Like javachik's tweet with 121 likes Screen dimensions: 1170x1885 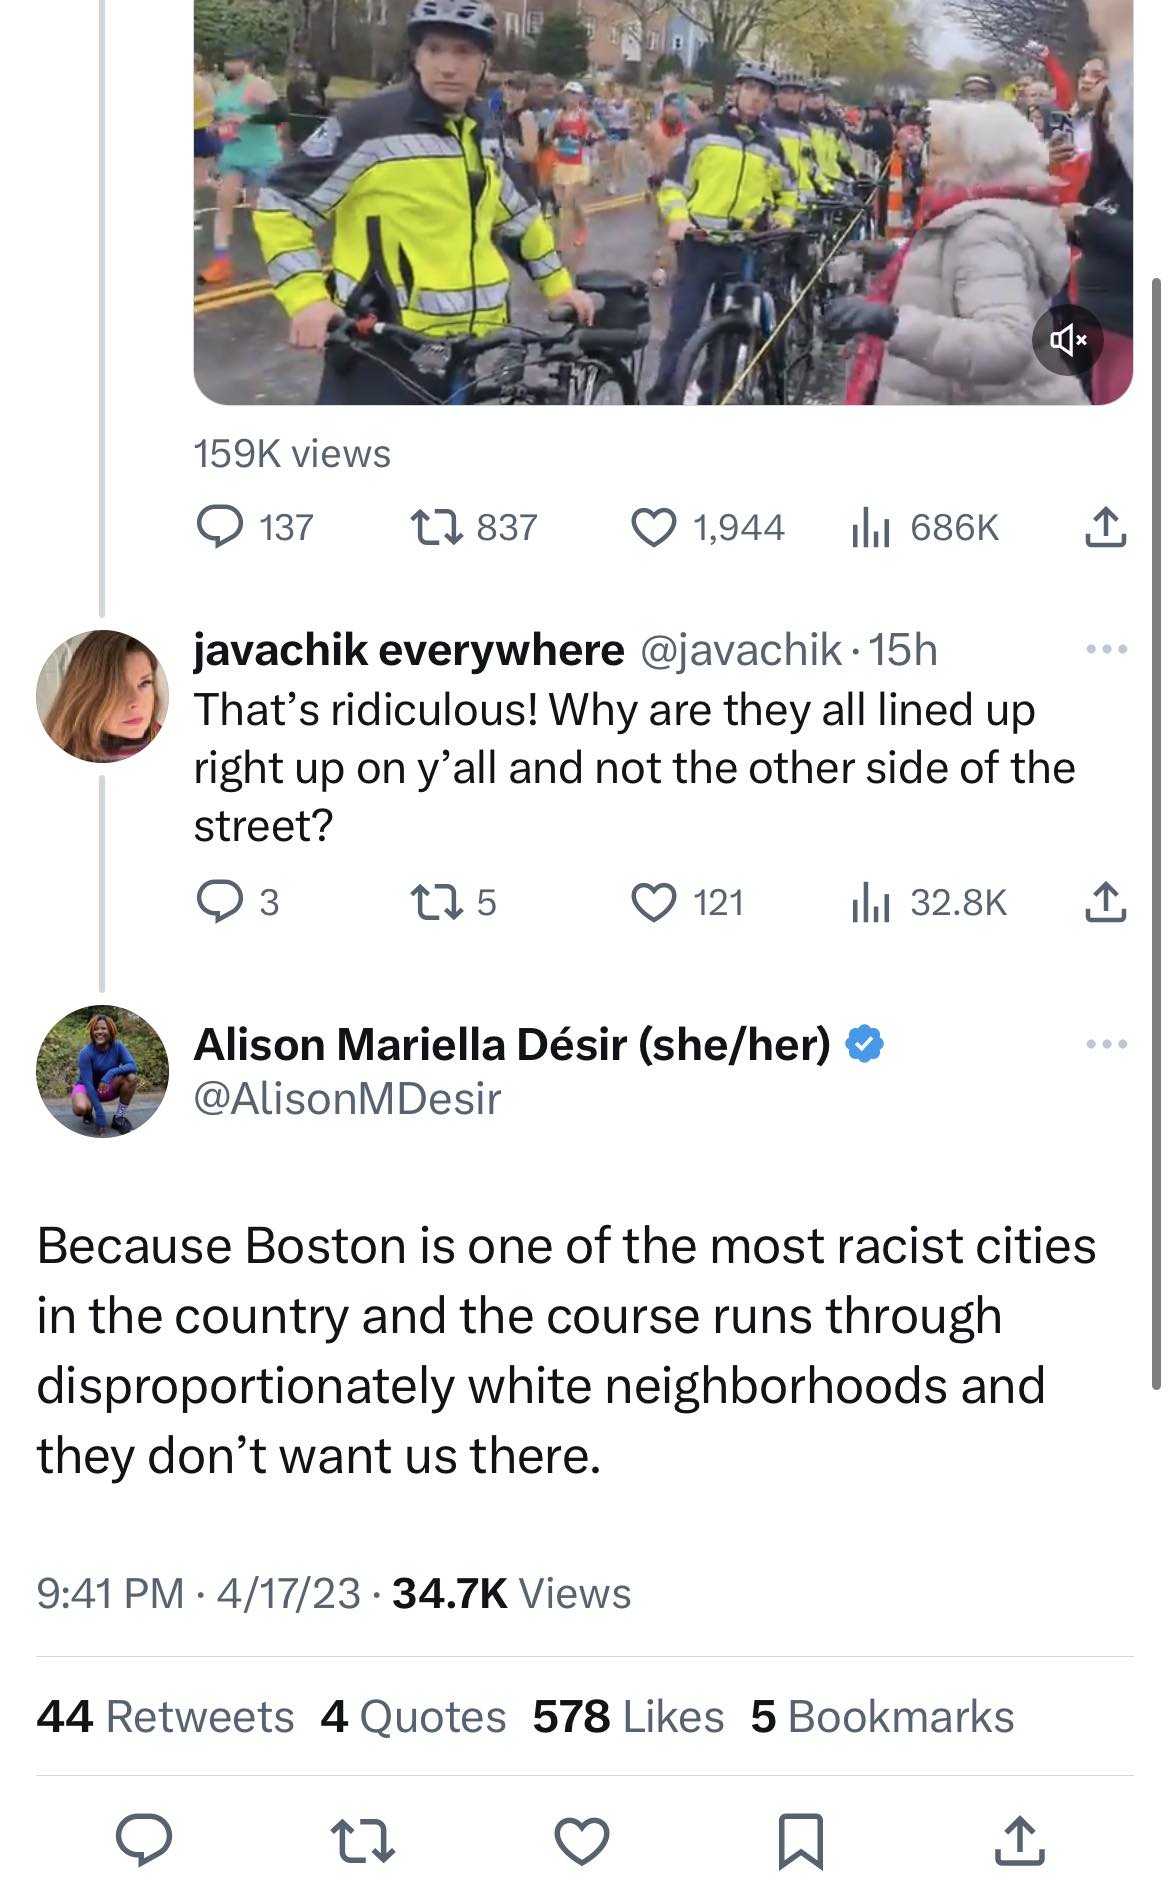pyautogui.click(x=654, y=902)
